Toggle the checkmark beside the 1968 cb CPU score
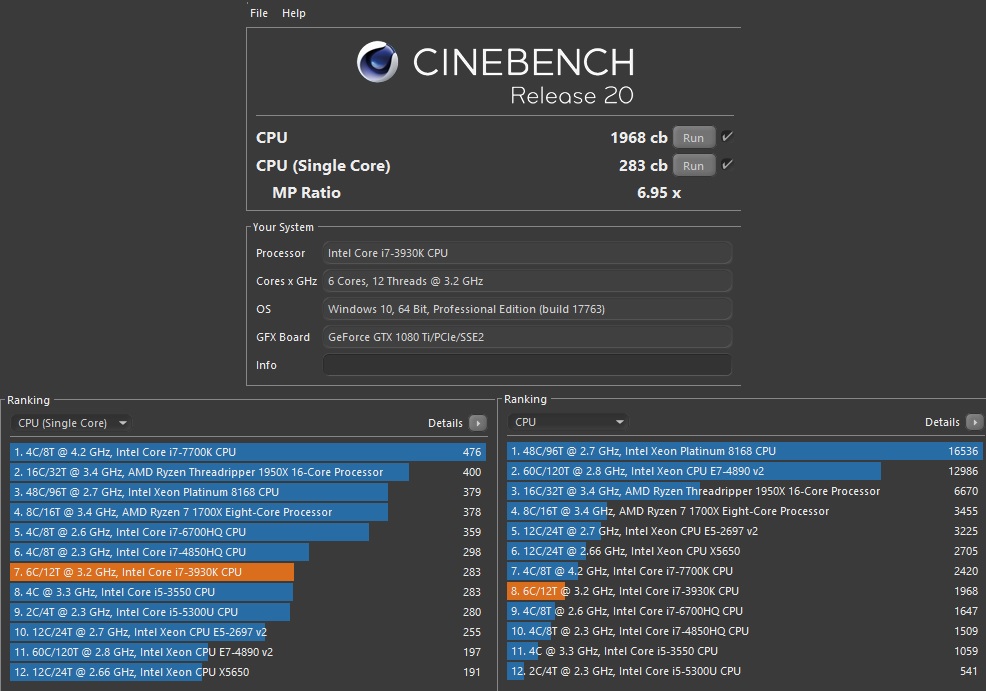 tap(725, 136)
